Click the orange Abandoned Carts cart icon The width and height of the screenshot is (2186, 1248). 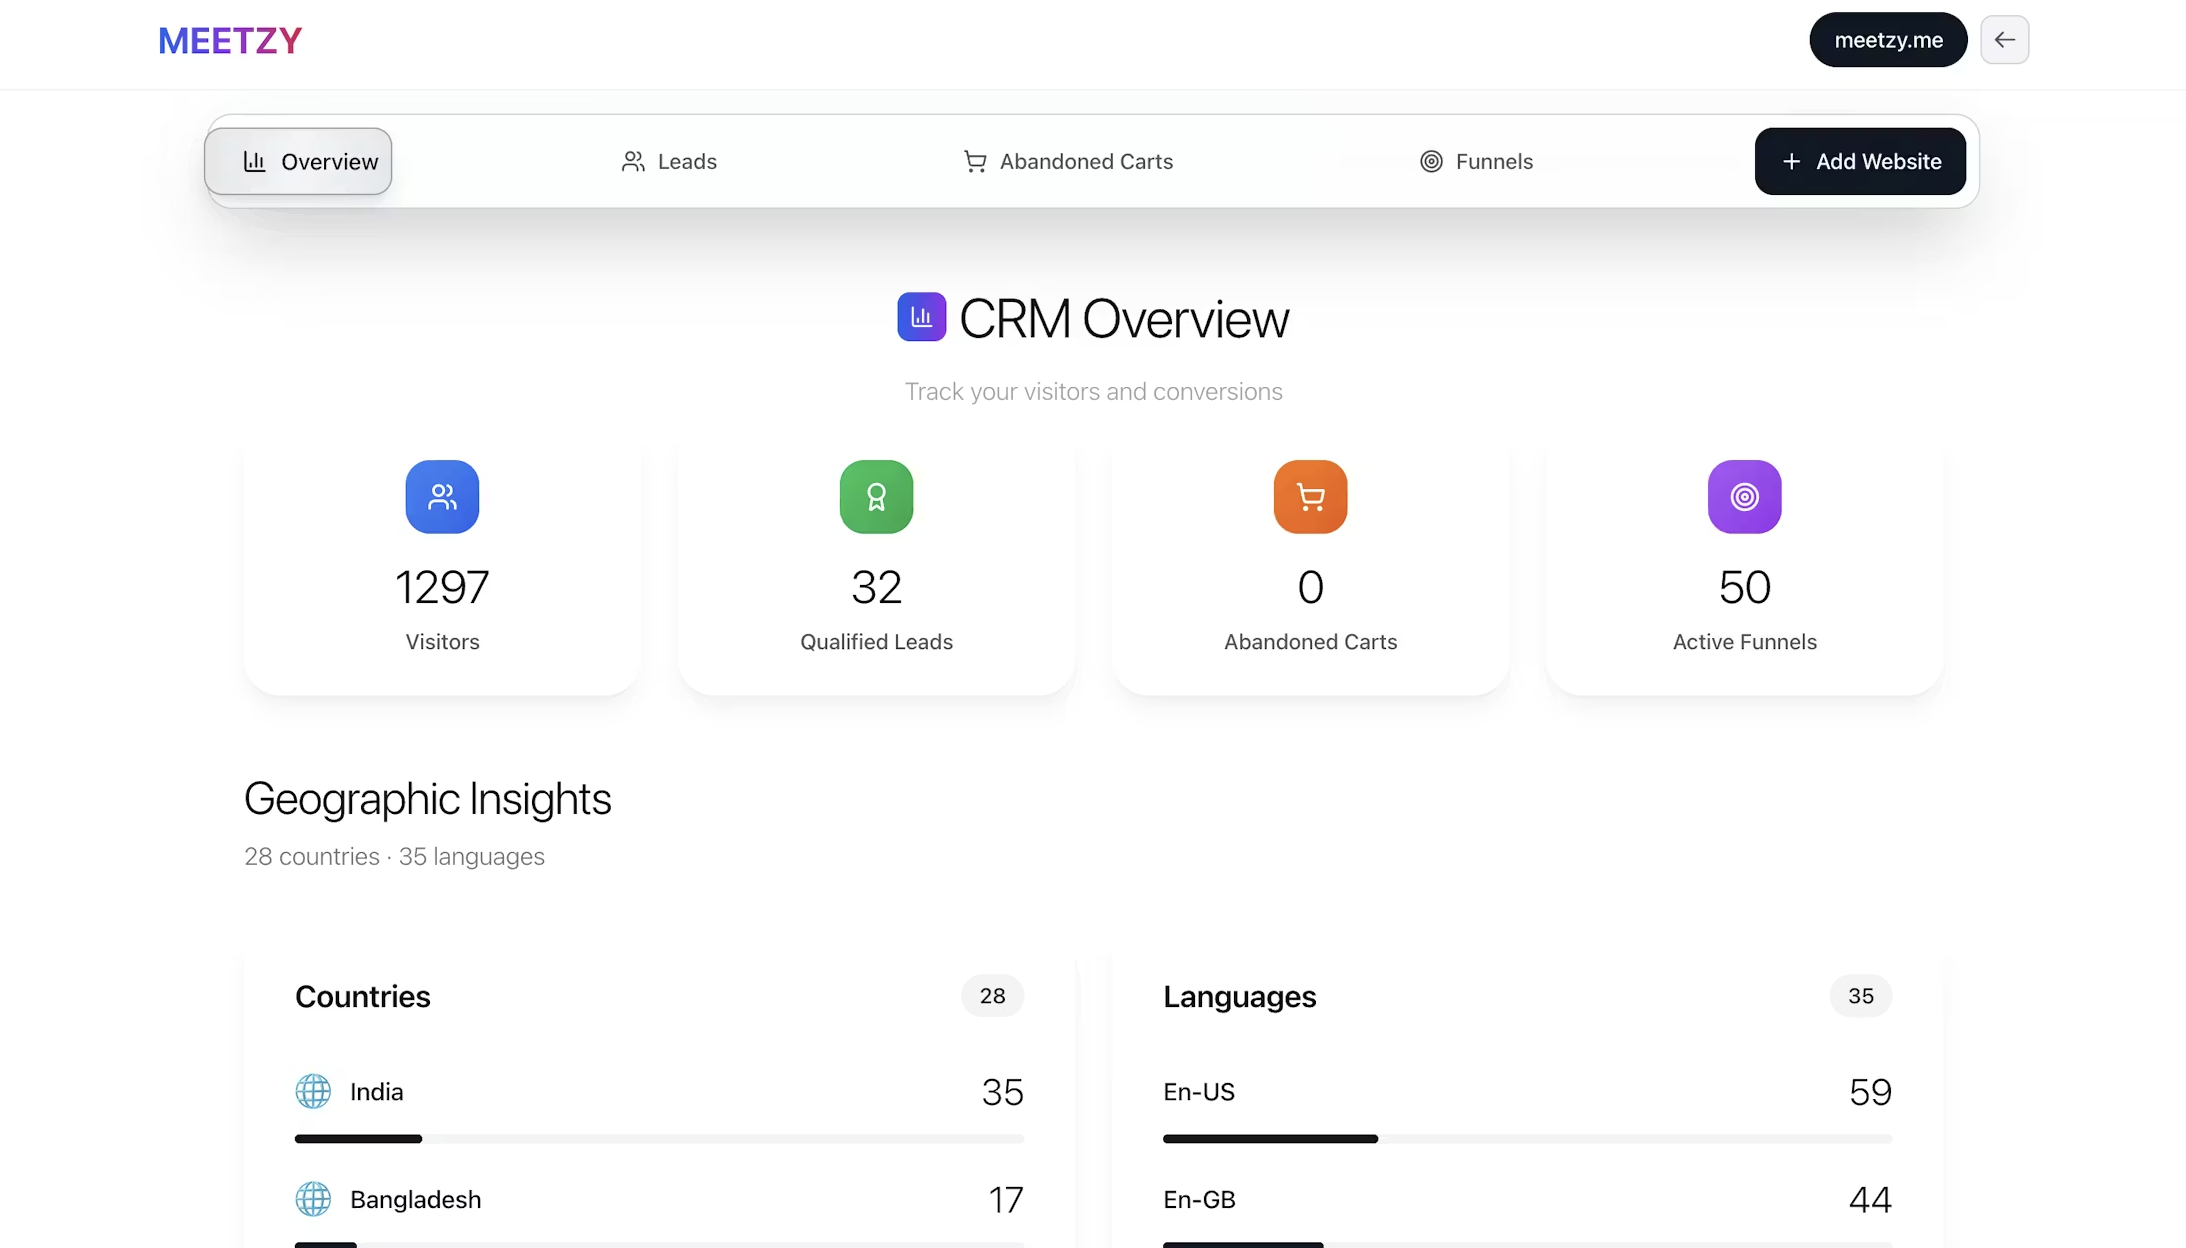pyautogui.click(x=1310, y=496)
